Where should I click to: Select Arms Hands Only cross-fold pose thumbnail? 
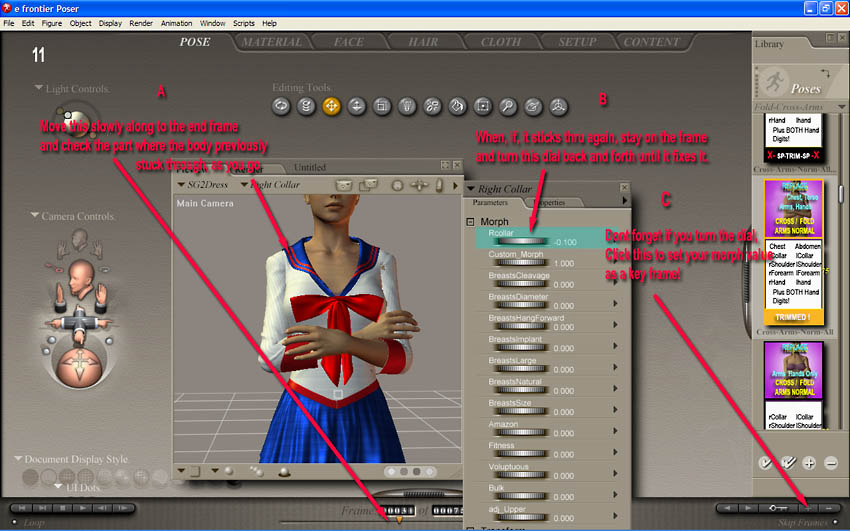click(794, 370)
